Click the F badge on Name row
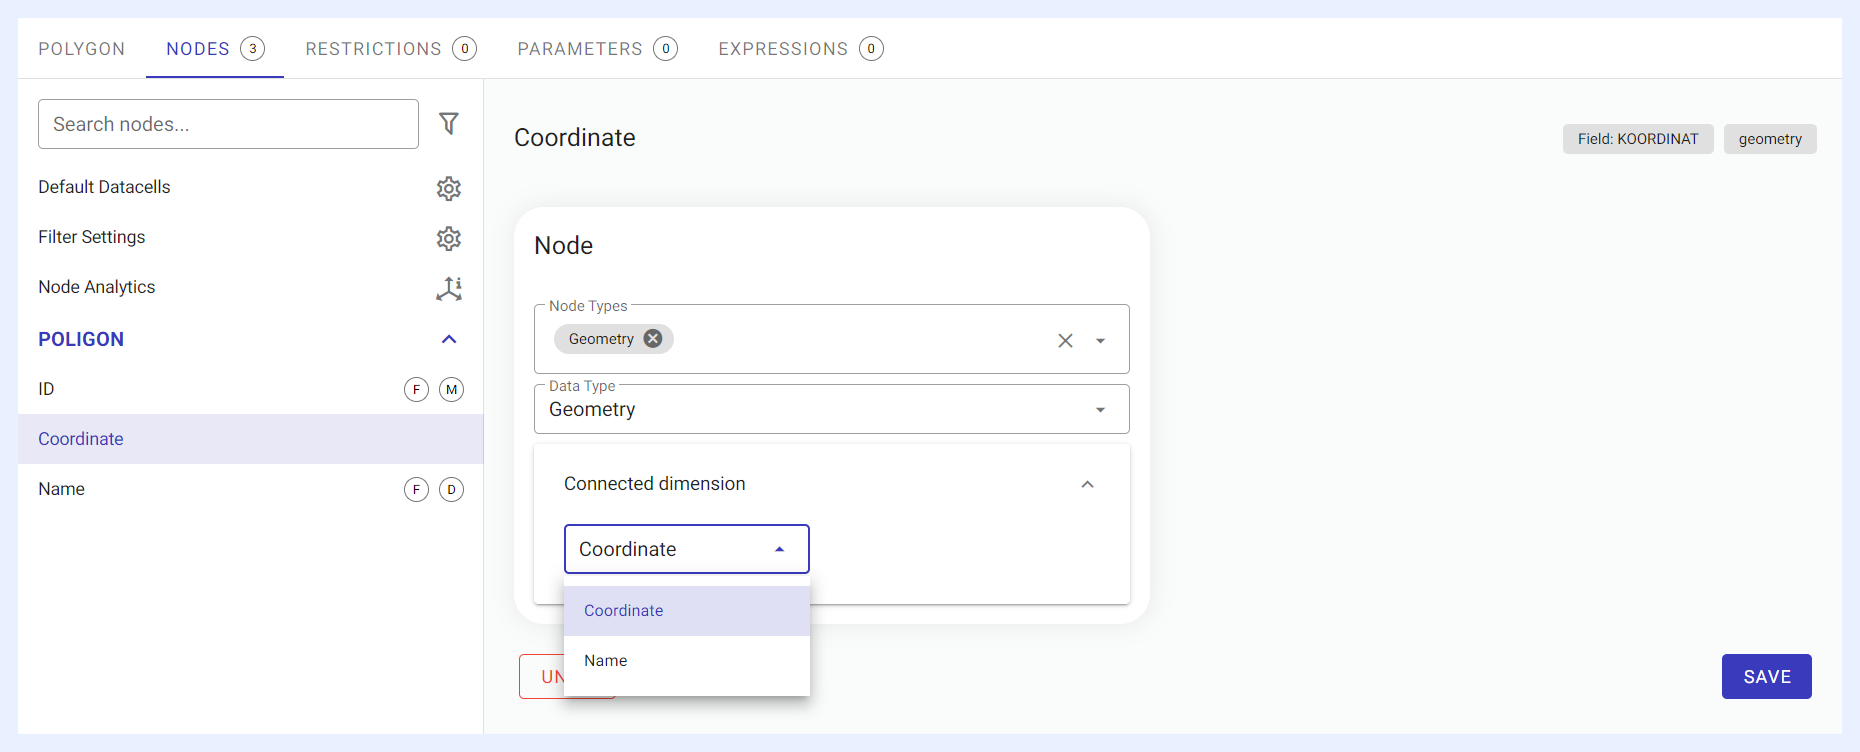Viewport: 1860px width, 752px height. pos(416,489)
